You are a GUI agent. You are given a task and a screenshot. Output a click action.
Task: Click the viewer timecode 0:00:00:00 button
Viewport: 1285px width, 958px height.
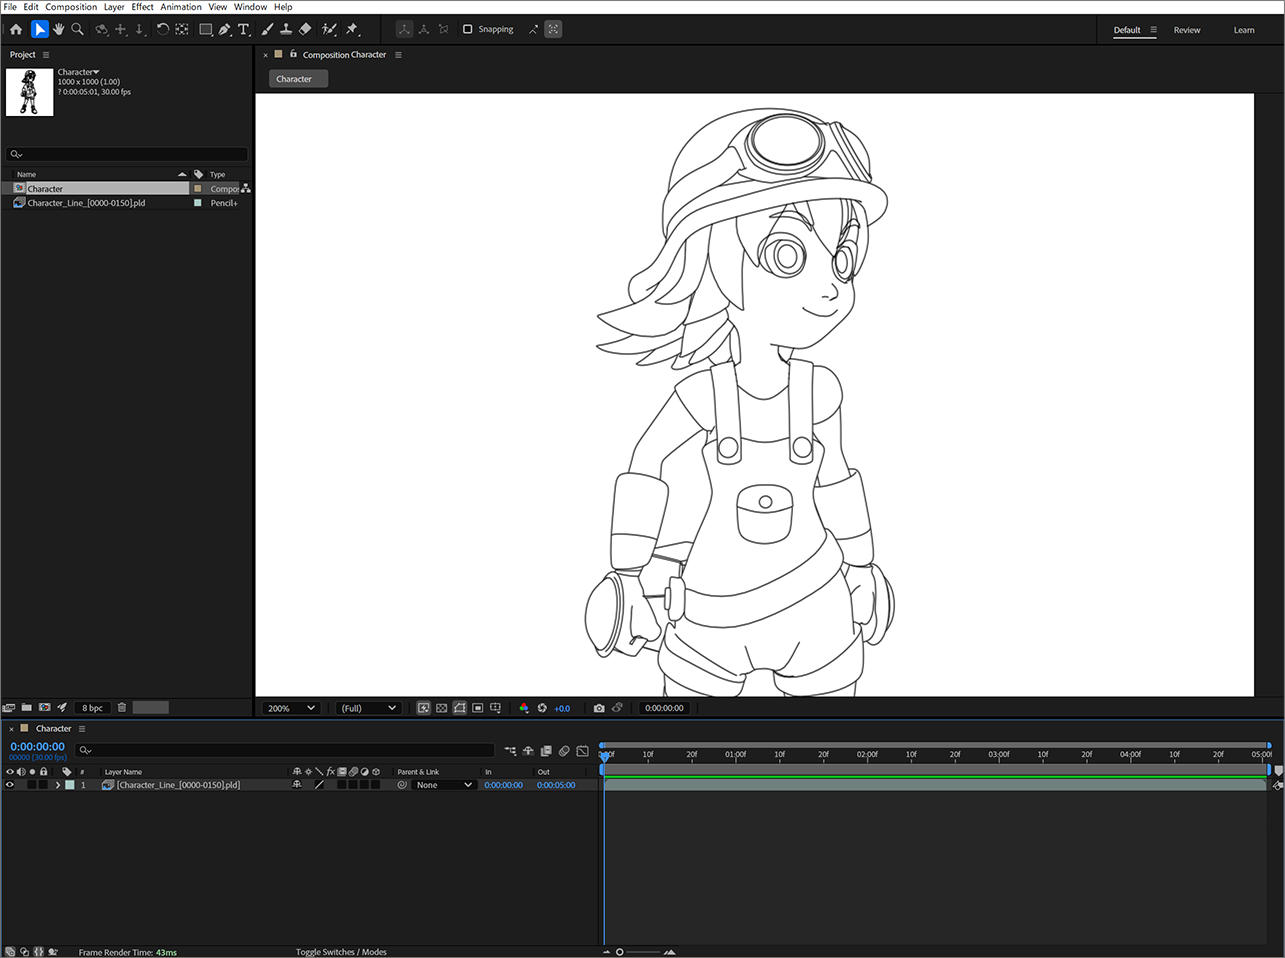pyautogui.click(x=665, y=708)
